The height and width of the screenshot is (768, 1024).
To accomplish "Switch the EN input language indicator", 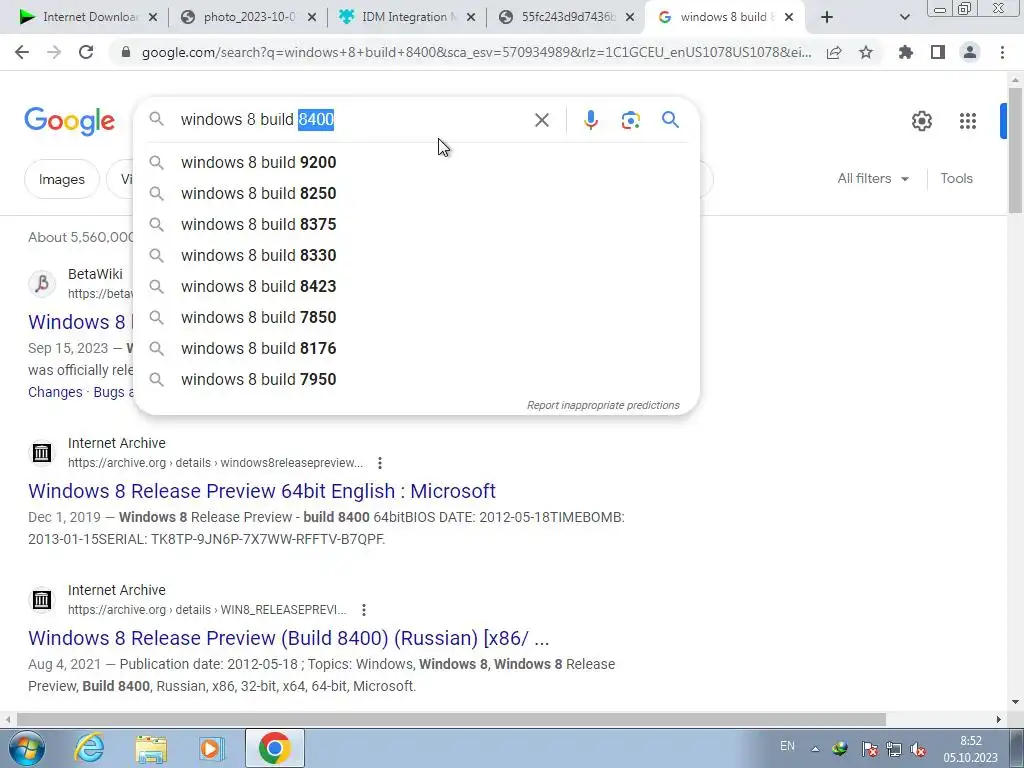I will pyautogui.click(x=788, y=746).
